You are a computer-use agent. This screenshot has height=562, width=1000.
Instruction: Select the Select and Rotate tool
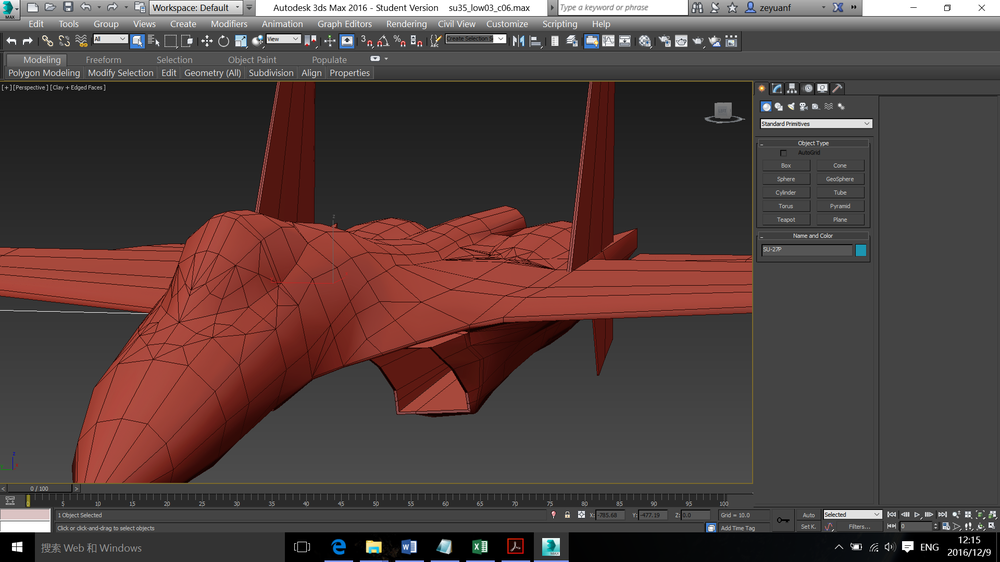(x=224, y=41)
